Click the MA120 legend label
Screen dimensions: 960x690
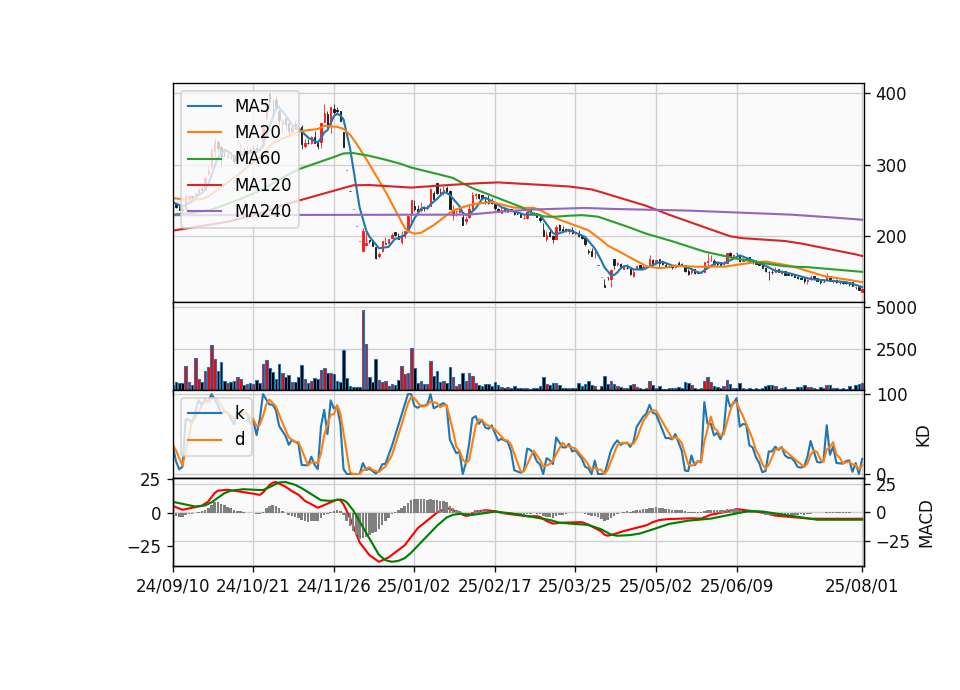[263, 184]
